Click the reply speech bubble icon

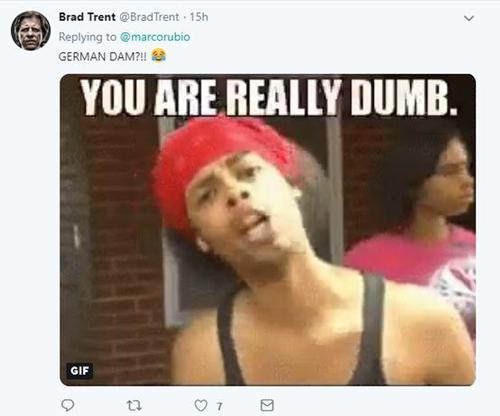click(x=68, y=405)
